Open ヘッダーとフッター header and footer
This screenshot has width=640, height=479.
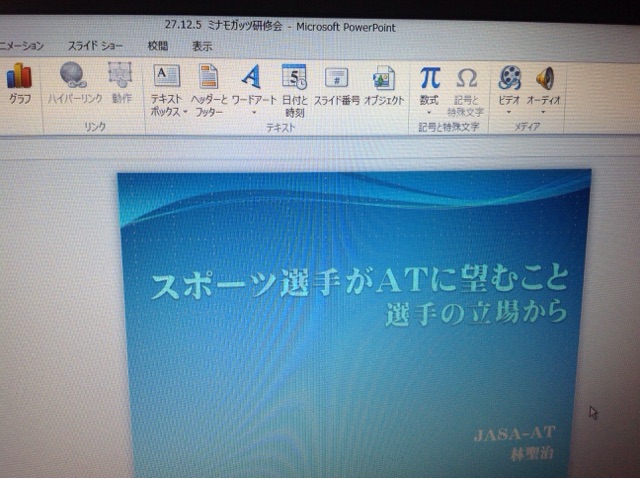[x=209, y=76]
